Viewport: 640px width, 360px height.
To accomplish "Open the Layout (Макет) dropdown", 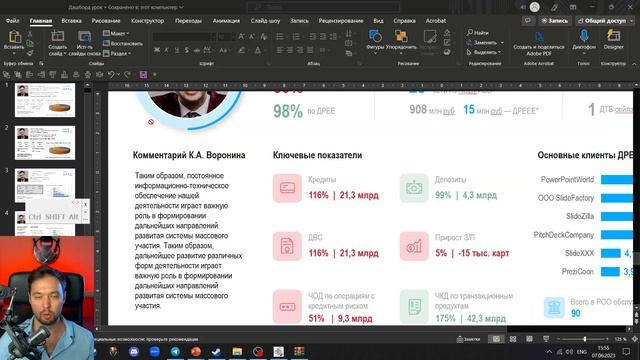I will pyautogui.click(x=116, y=33).
